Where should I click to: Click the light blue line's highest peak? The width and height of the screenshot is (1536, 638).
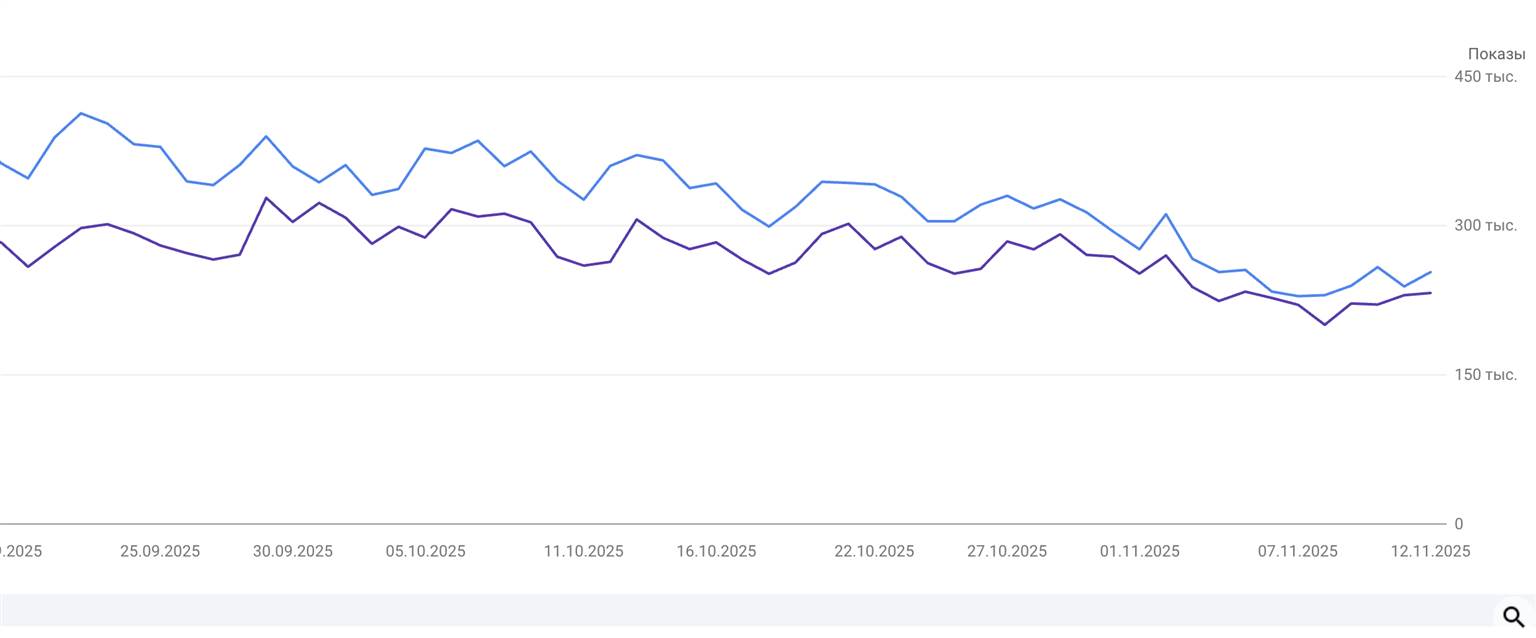(81, 113)
